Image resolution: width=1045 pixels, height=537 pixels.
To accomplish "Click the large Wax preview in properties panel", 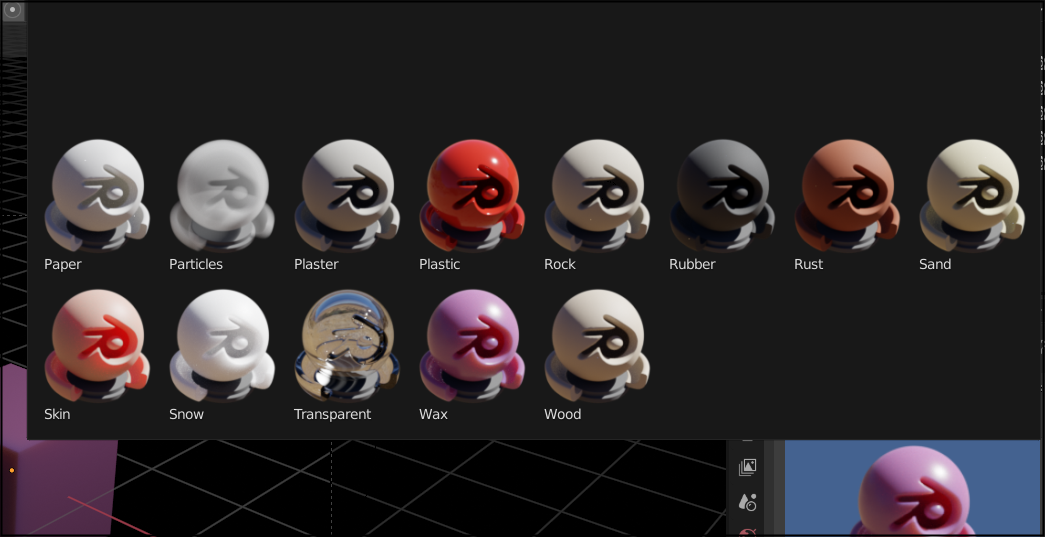I will [x=912, y=490].
